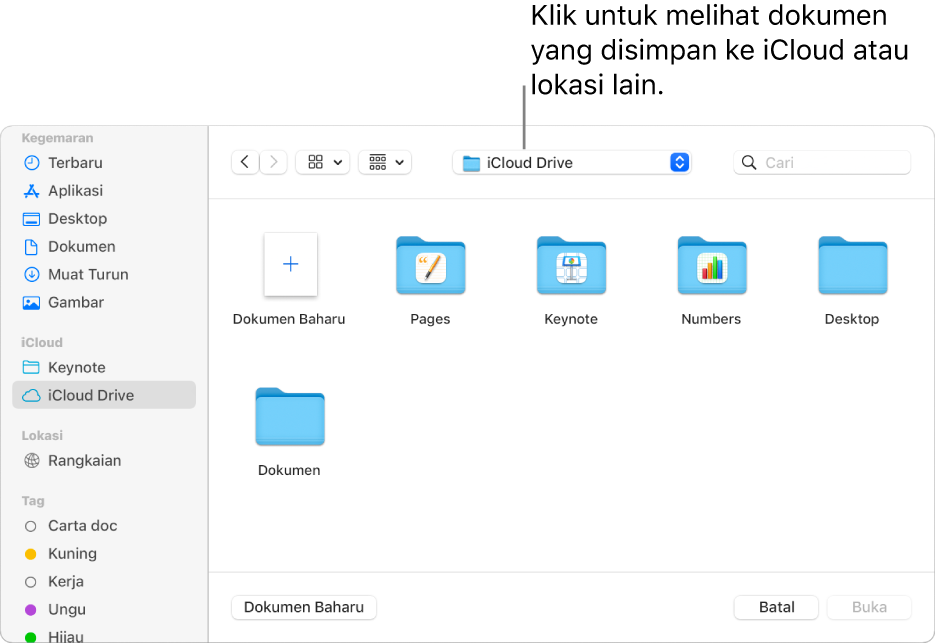Viewport: 935px width, 643px height.
Task: Click the blue up-down stepper on location menu
Action: pos(680,162)
